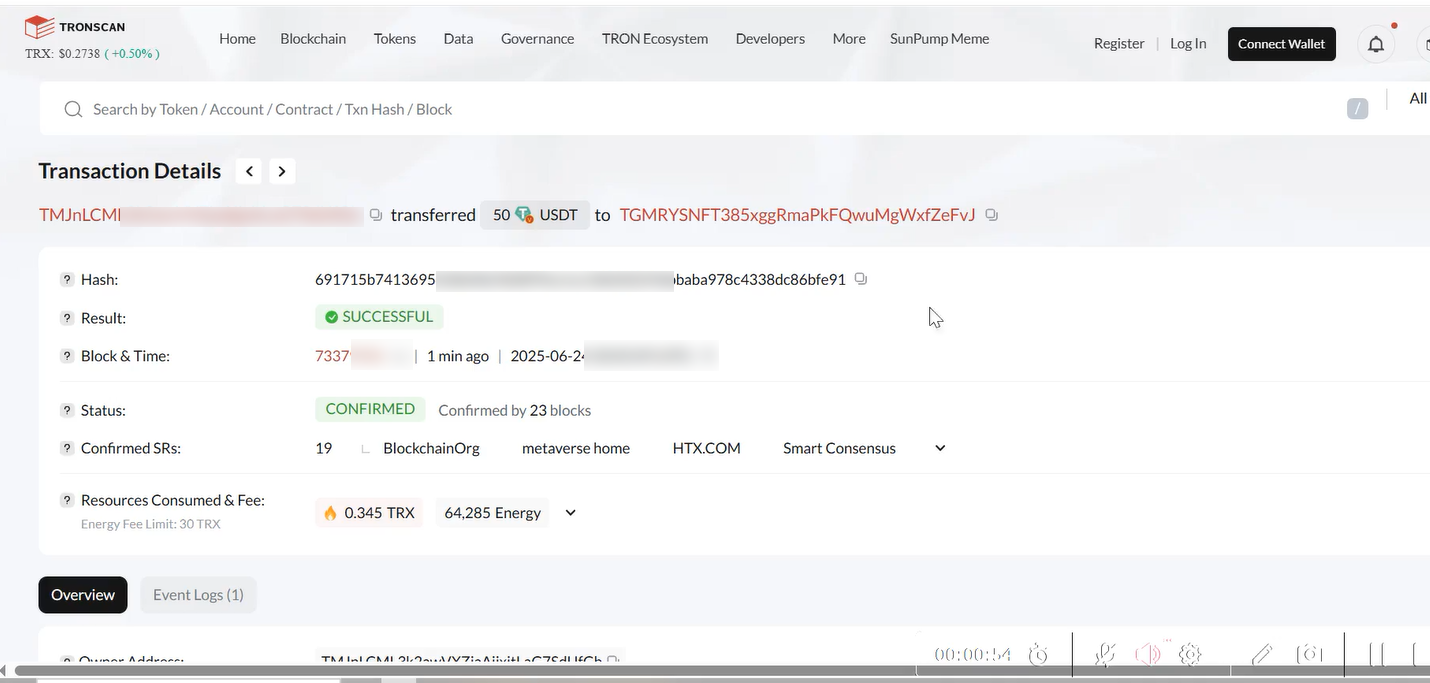Click the screenshot camera icon in recorder
Screen dimensions: 1430x683
[x=1309, y=654]
